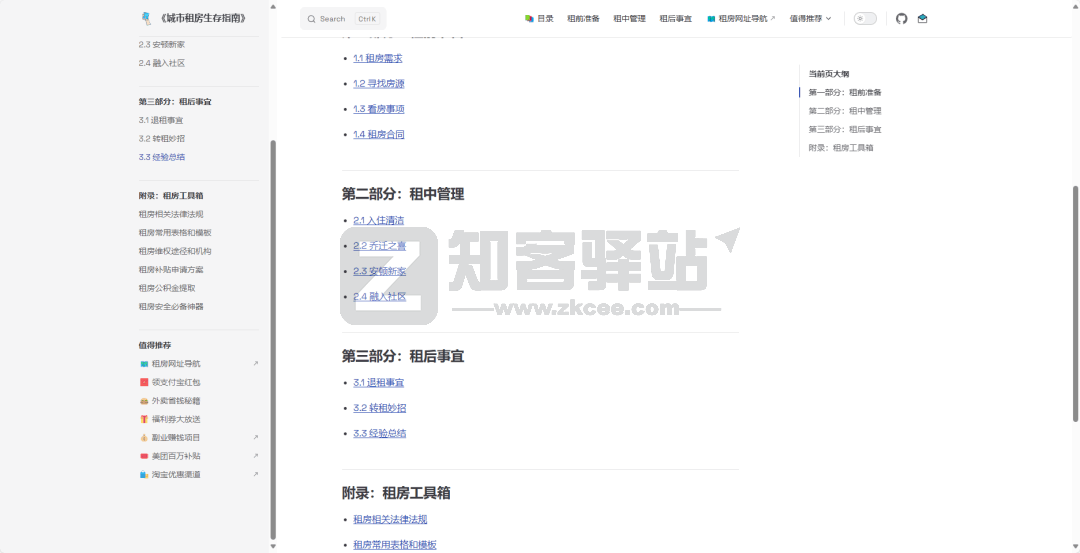Open the 2.1 入住清洁 content link

coord(379,220)
